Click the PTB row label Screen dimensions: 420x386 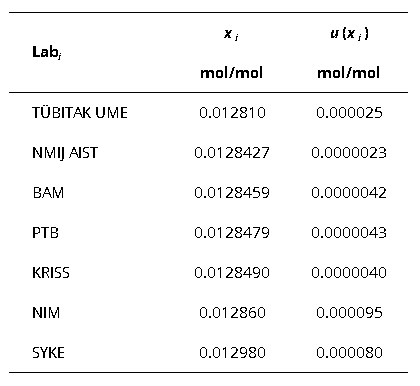point(45,233)
